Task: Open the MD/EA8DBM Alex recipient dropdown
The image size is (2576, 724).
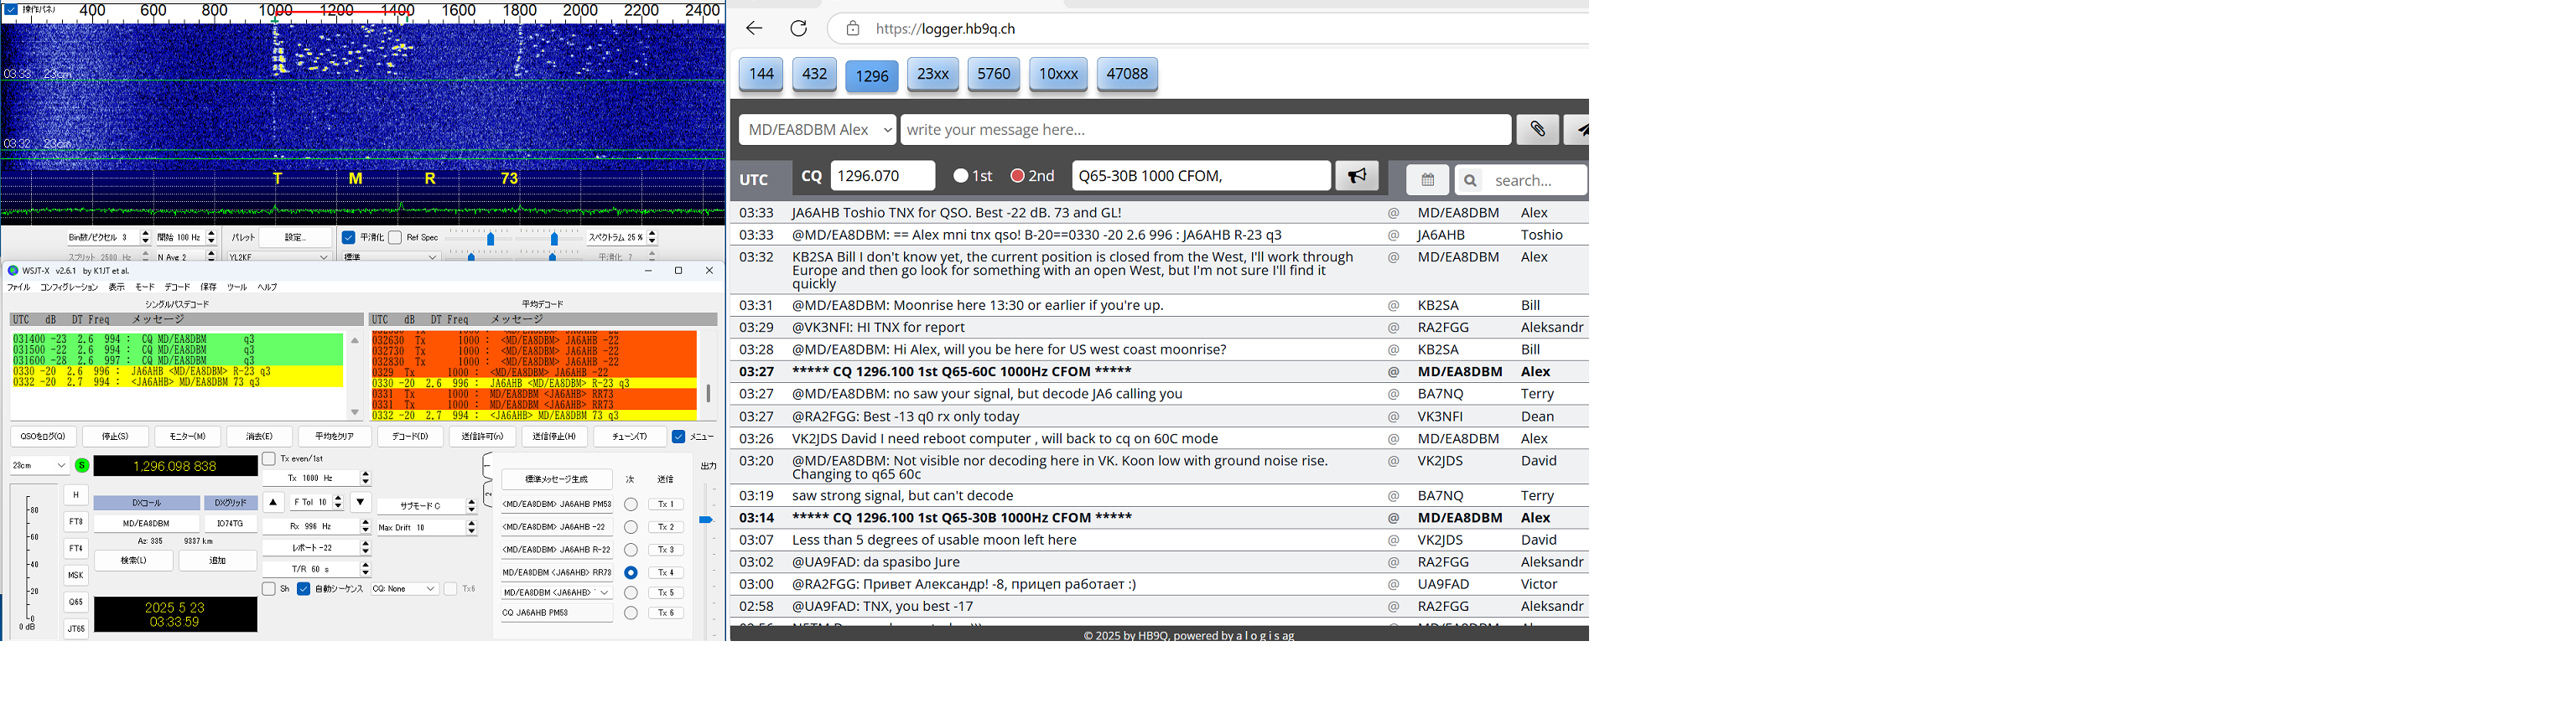Action: [x=818, y=130]
